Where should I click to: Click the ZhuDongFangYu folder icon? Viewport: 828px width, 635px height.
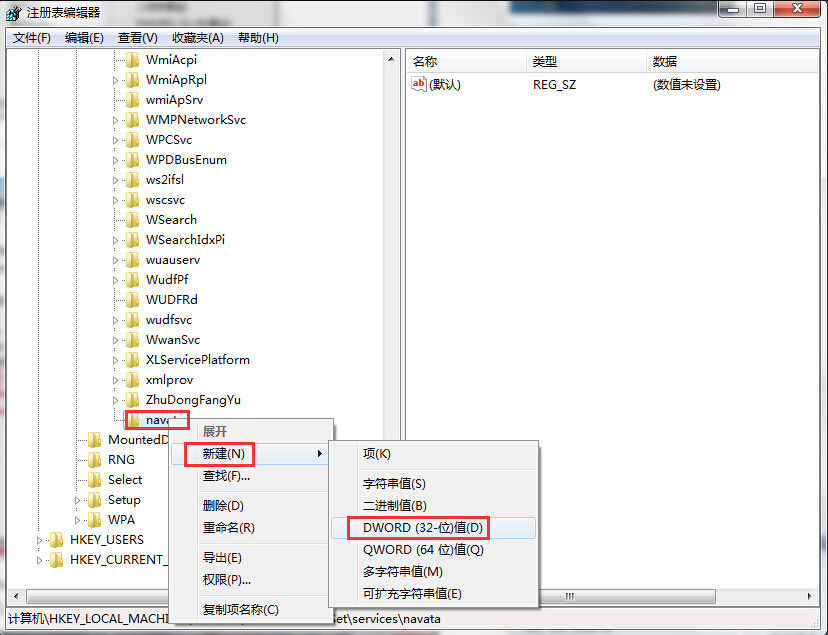coord(133,400)
